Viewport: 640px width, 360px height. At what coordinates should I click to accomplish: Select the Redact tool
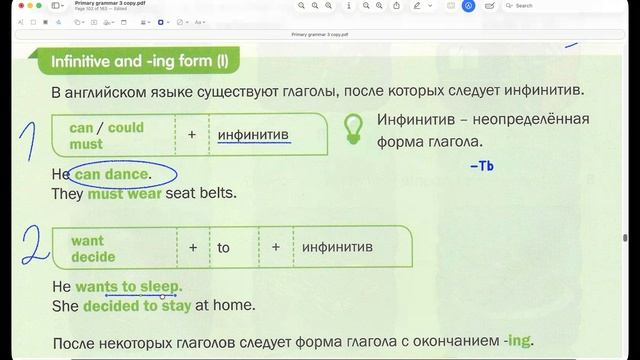[x=45, y=22]
